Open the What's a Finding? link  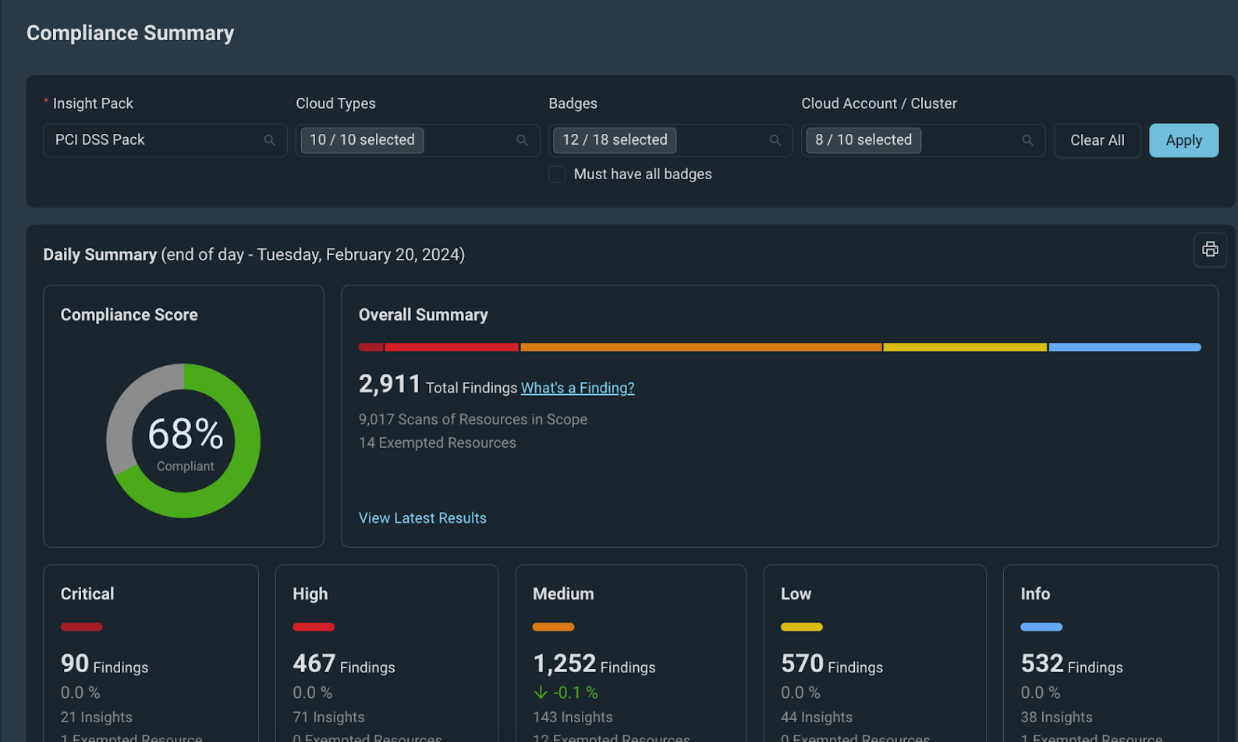[x=577, y=388]
